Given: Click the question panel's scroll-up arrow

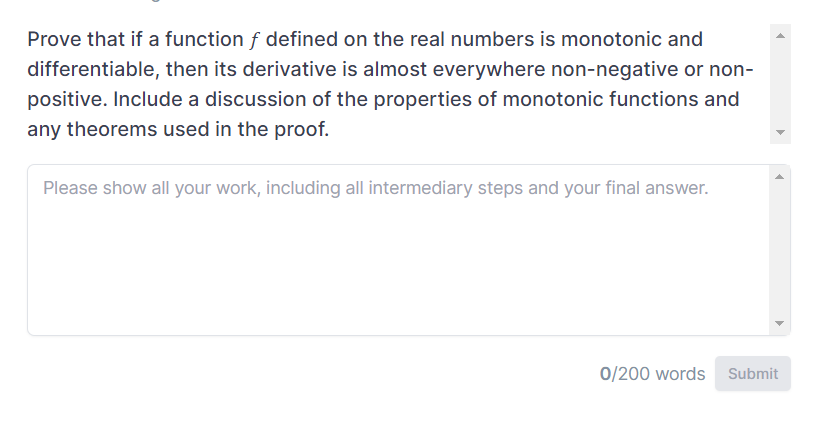Looking at the screenshot, I should [781, 36].
